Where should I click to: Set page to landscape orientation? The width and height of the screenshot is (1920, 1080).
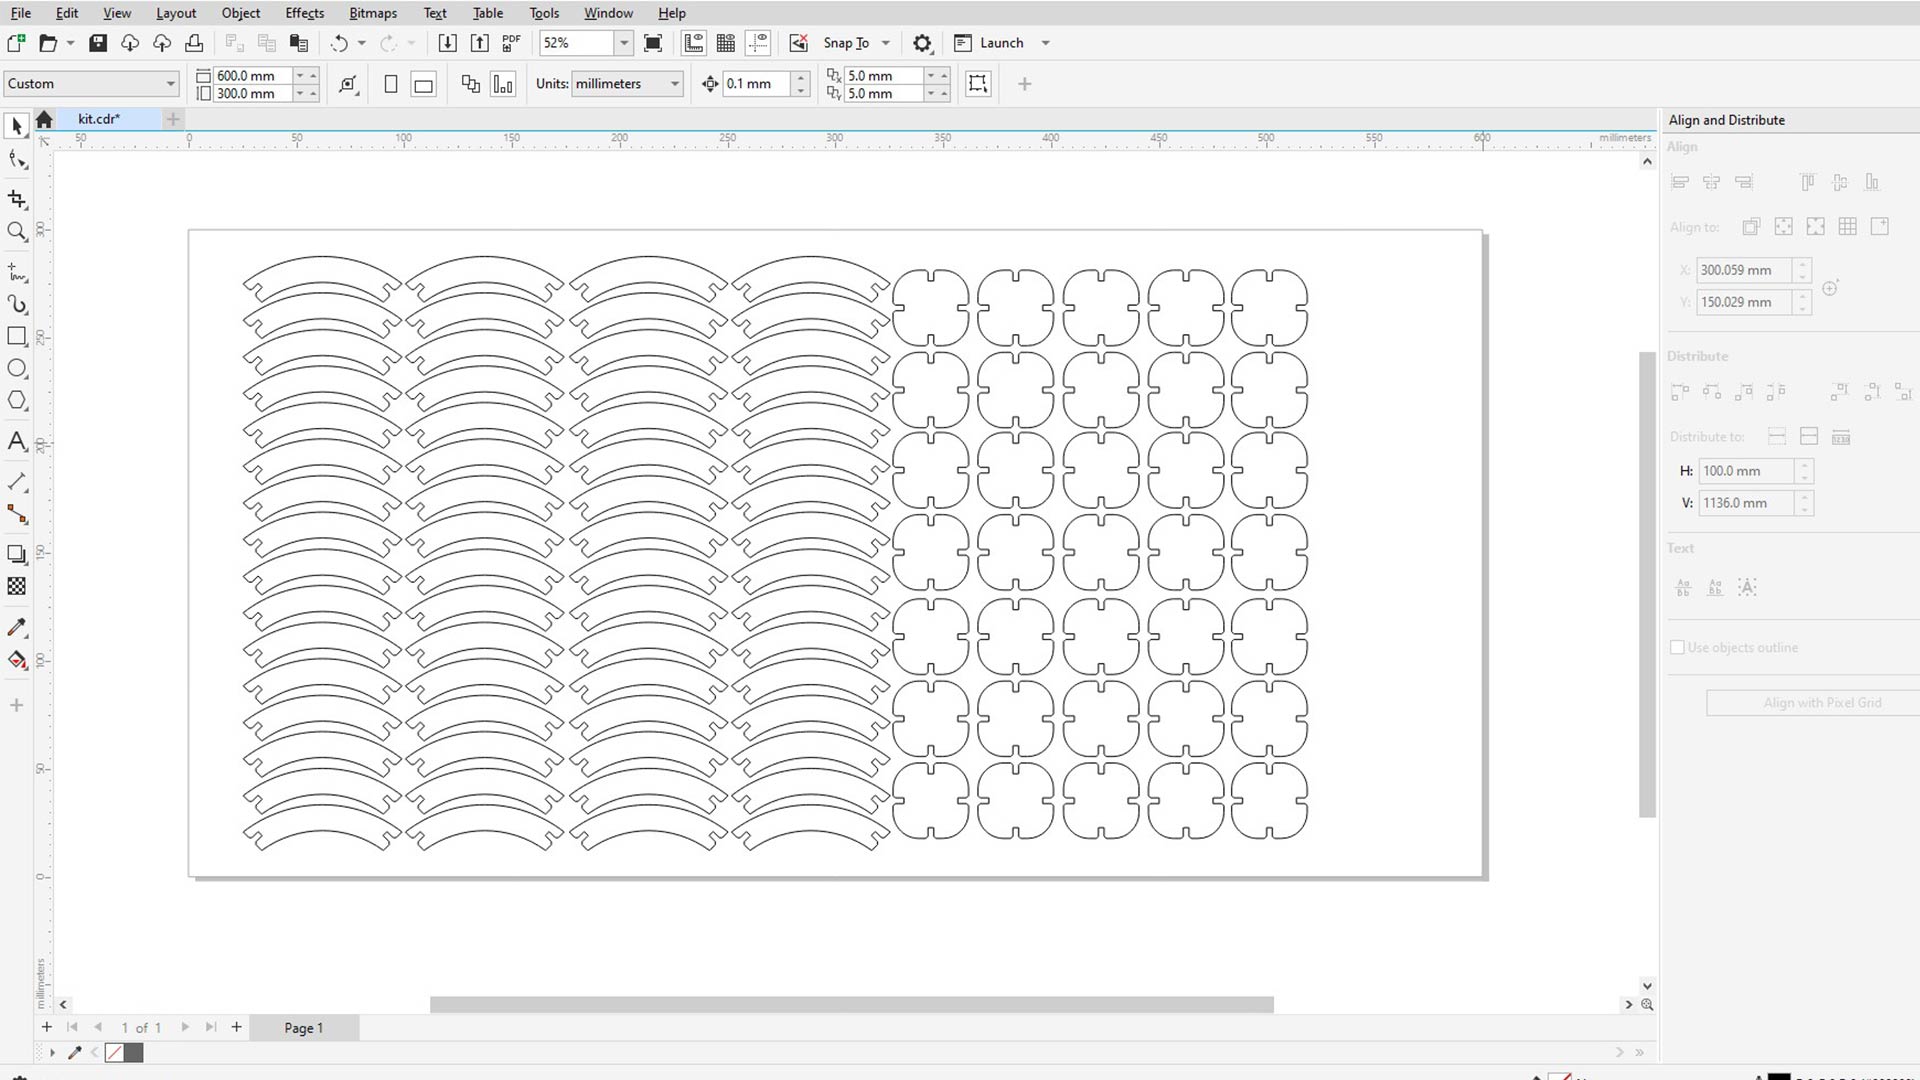click(x=424, y=84)
